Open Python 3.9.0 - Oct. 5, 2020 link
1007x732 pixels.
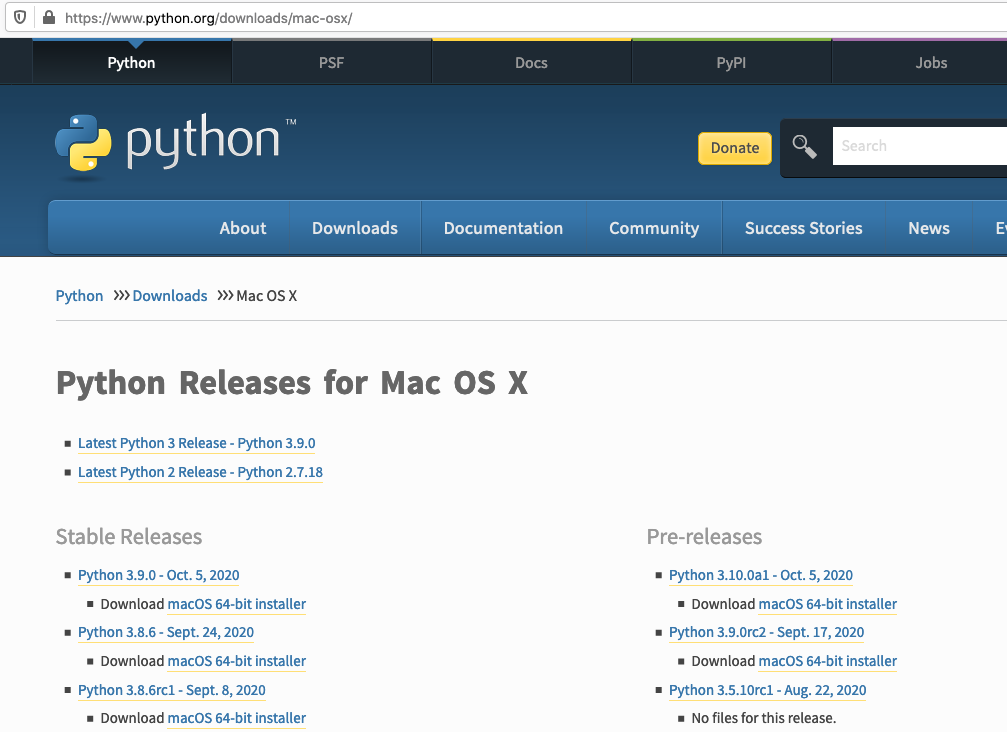(x=159, y=575)
